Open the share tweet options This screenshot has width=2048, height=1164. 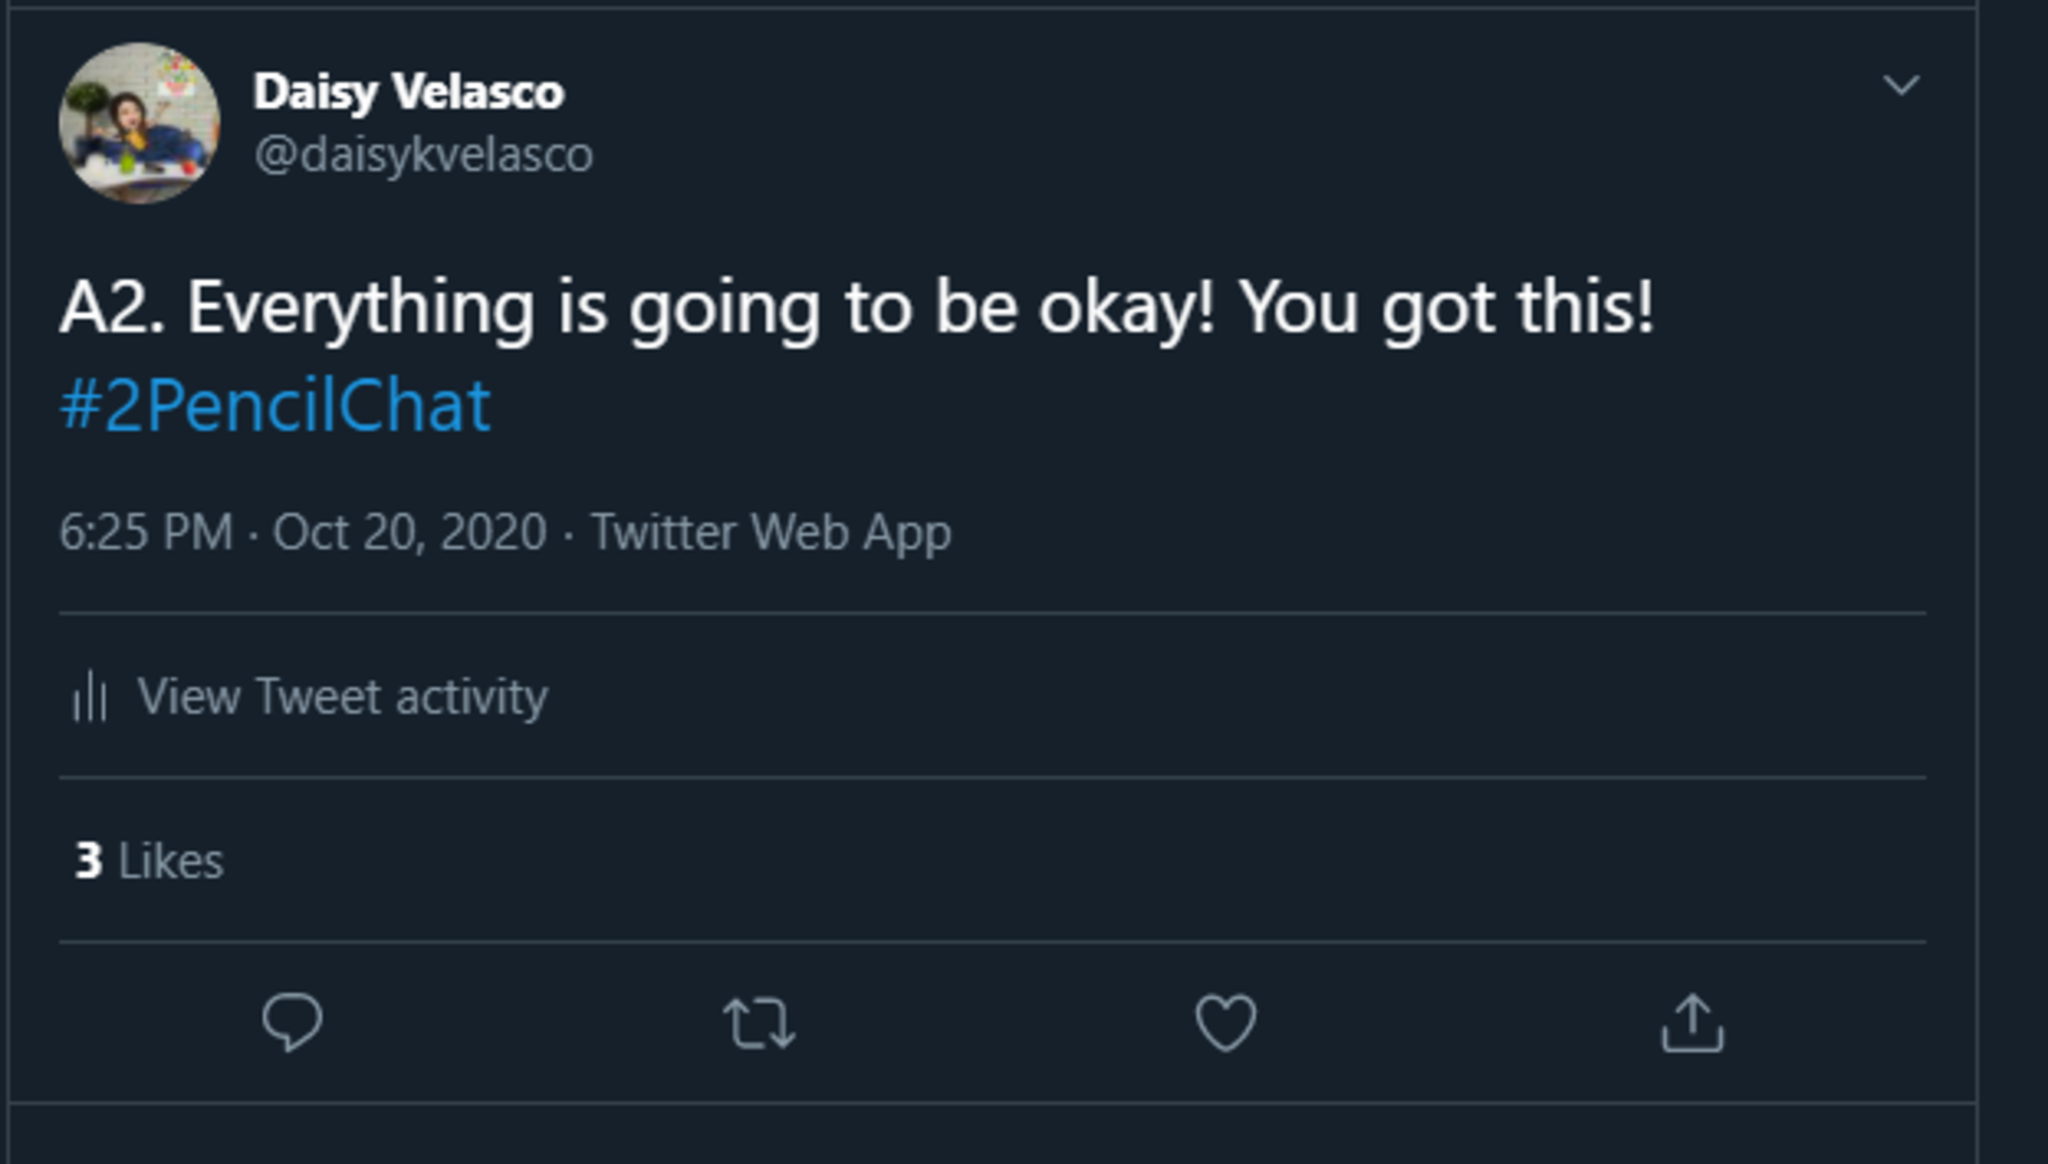click(1692, 1023)
